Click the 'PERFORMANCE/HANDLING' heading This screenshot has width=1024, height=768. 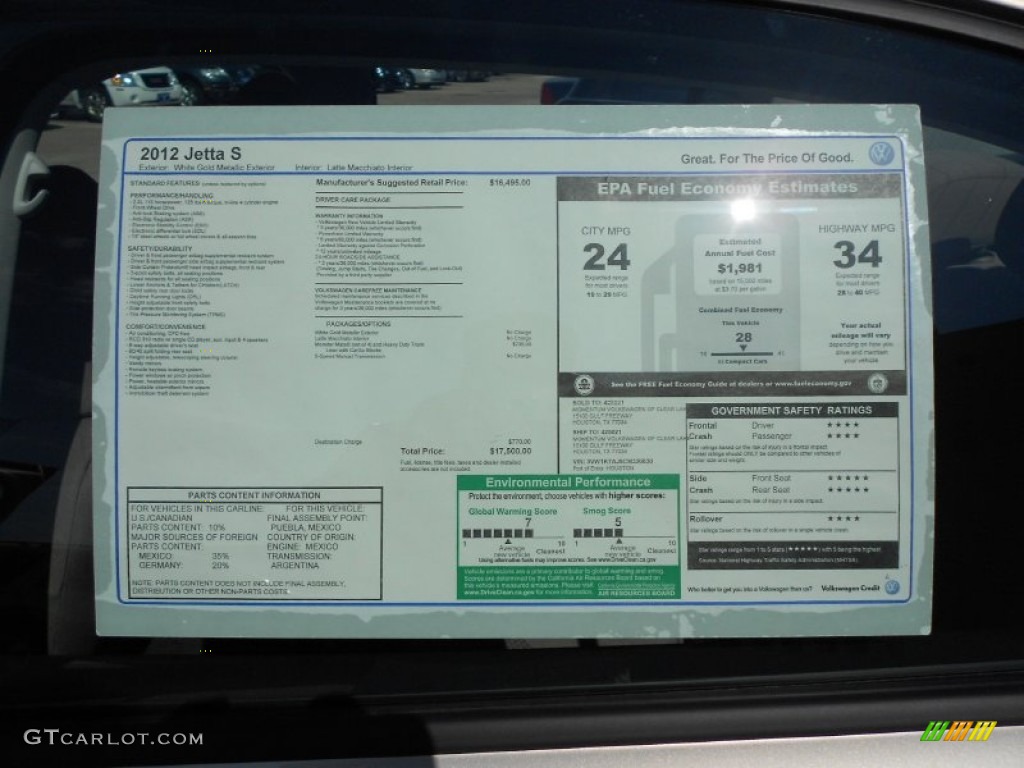(171, 195)
